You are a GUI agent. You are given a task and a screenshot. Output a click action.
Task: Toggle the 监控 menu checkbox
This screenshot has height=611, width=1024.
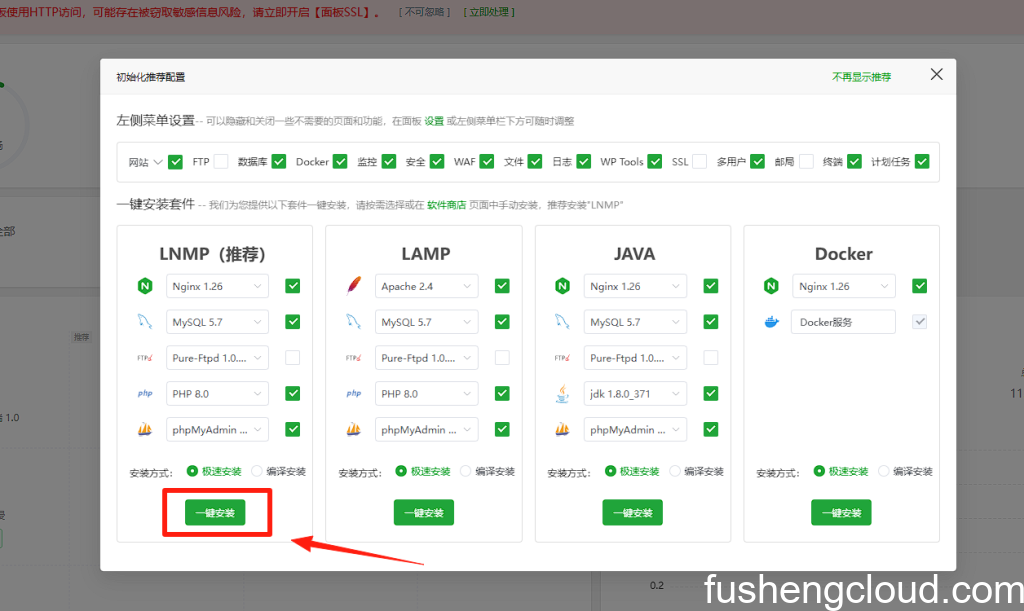[x=389, y=162]
